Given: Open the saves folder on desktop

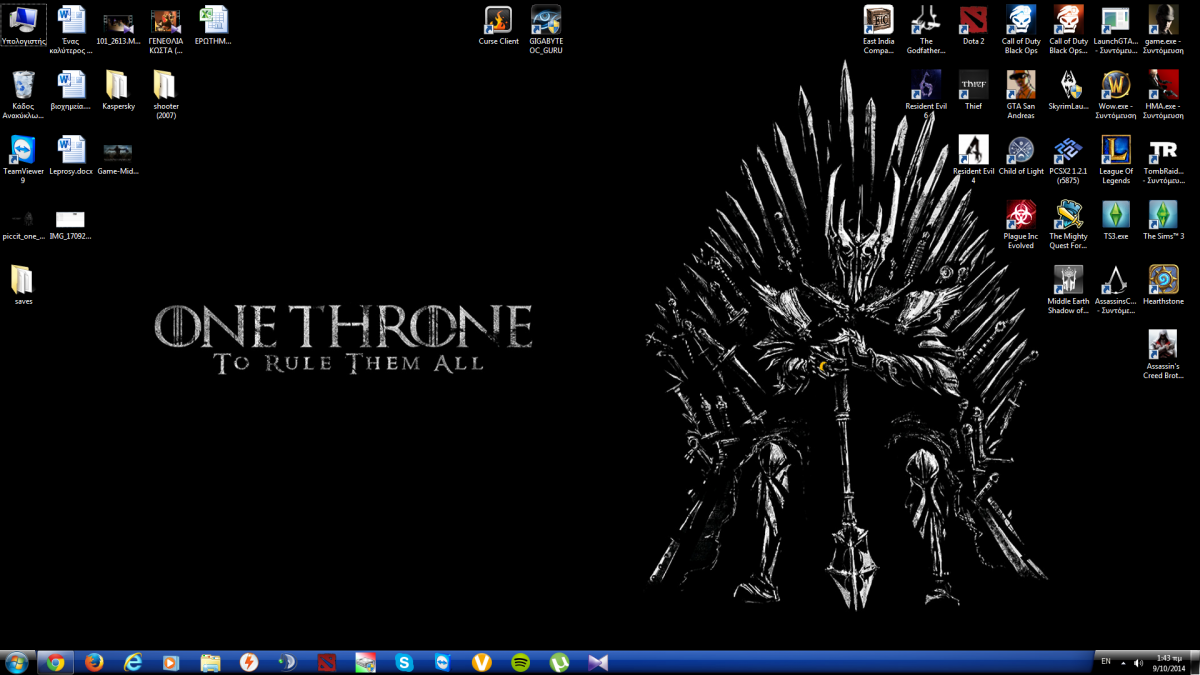Looking at the screenshot, I should 23,285.
